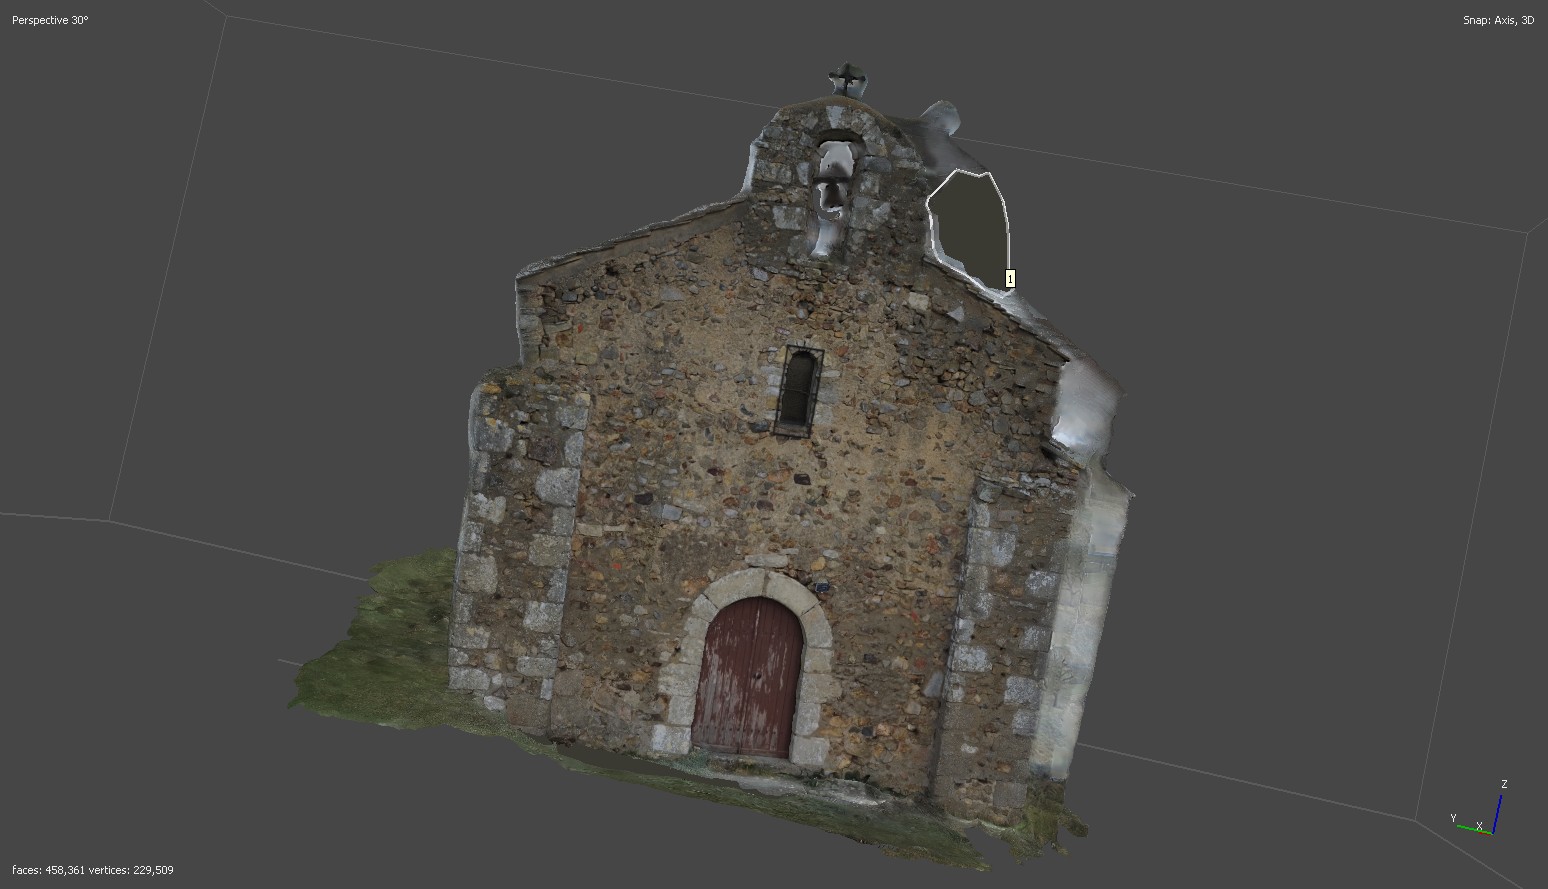Click the Perspective 30° view label

pyautogui.click(x=50, y=20)
